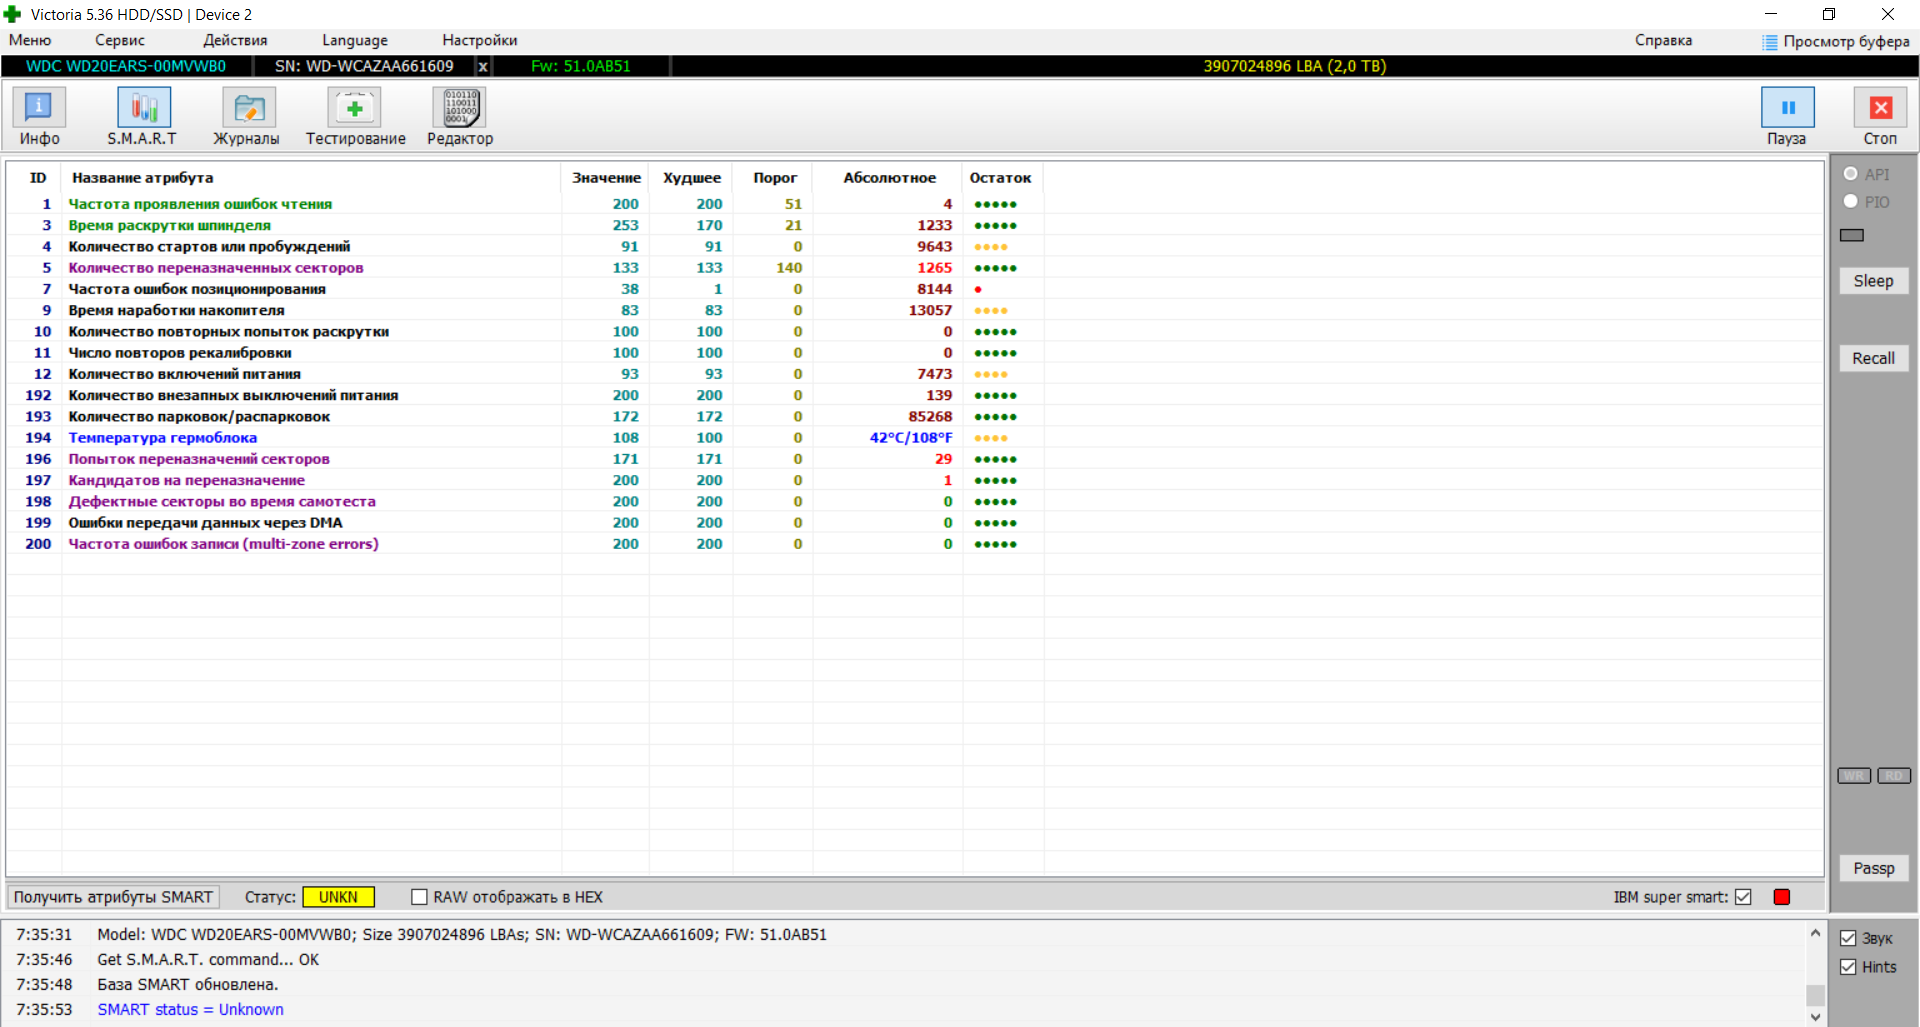Select reallocated sectors attribute row 5
Screen dimensions: 1920x1027
click(x=215, y=268)
